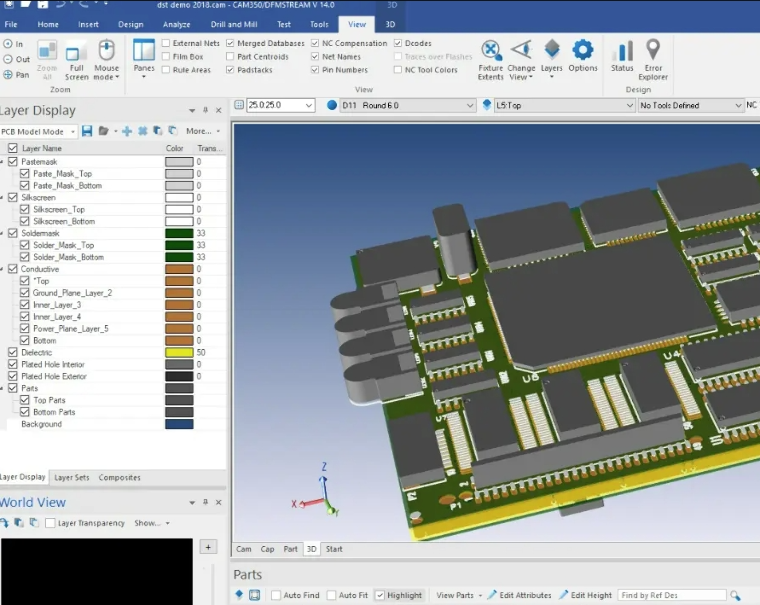Click the Edit Attributes button
Image resolution: width=760 pixels, height=605 pixels.
coord(519,595)
